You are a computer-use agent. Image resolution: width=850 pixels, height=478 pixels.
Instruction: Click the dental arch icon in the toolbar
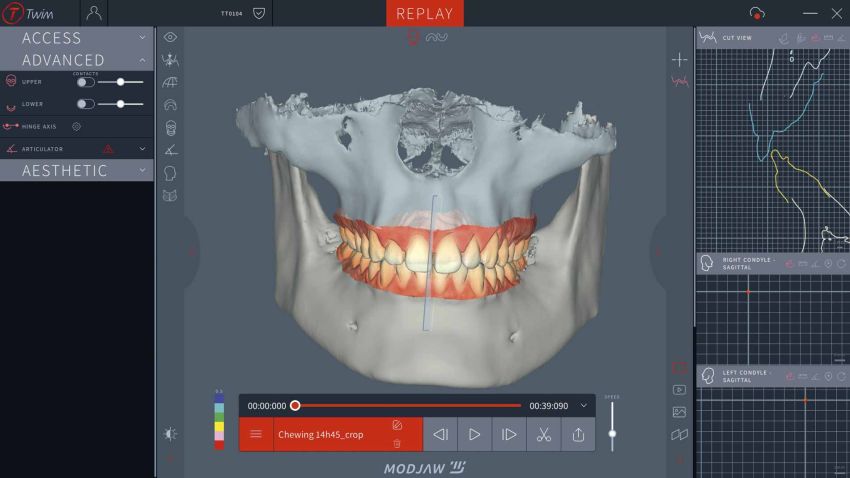(x=170, y=104)
